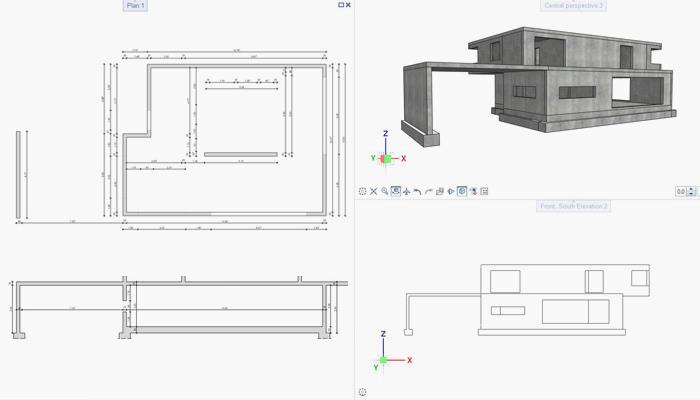This screenshot has height=400, width=700.
Task: Maximize the Plan:1 viewport window
Action: 341,5
